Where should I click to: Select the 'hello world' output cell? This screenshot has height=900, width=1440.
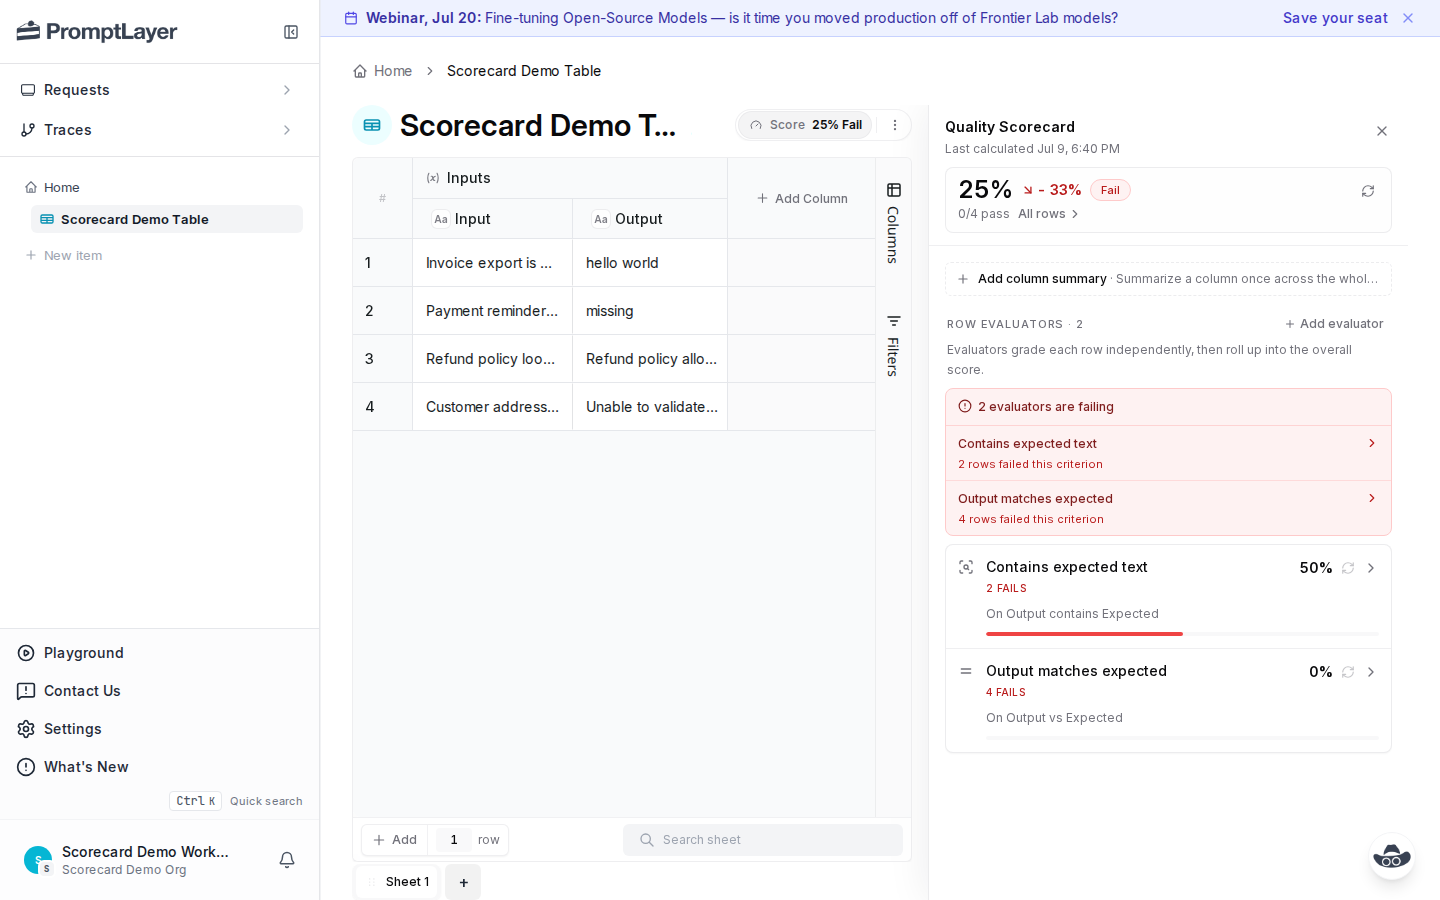pos(650,263)
